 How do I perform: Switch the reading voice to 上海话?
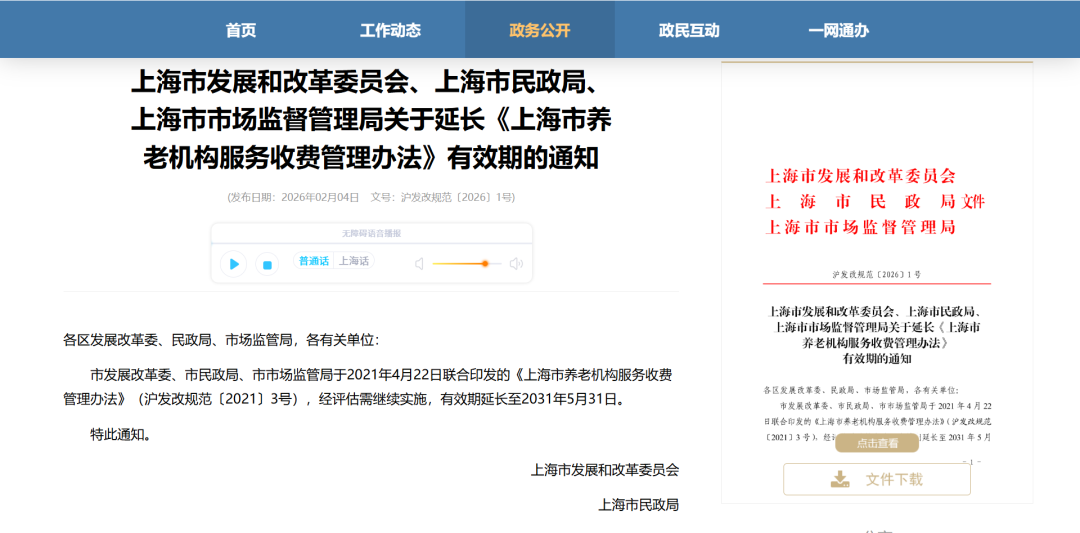(353, 261)
